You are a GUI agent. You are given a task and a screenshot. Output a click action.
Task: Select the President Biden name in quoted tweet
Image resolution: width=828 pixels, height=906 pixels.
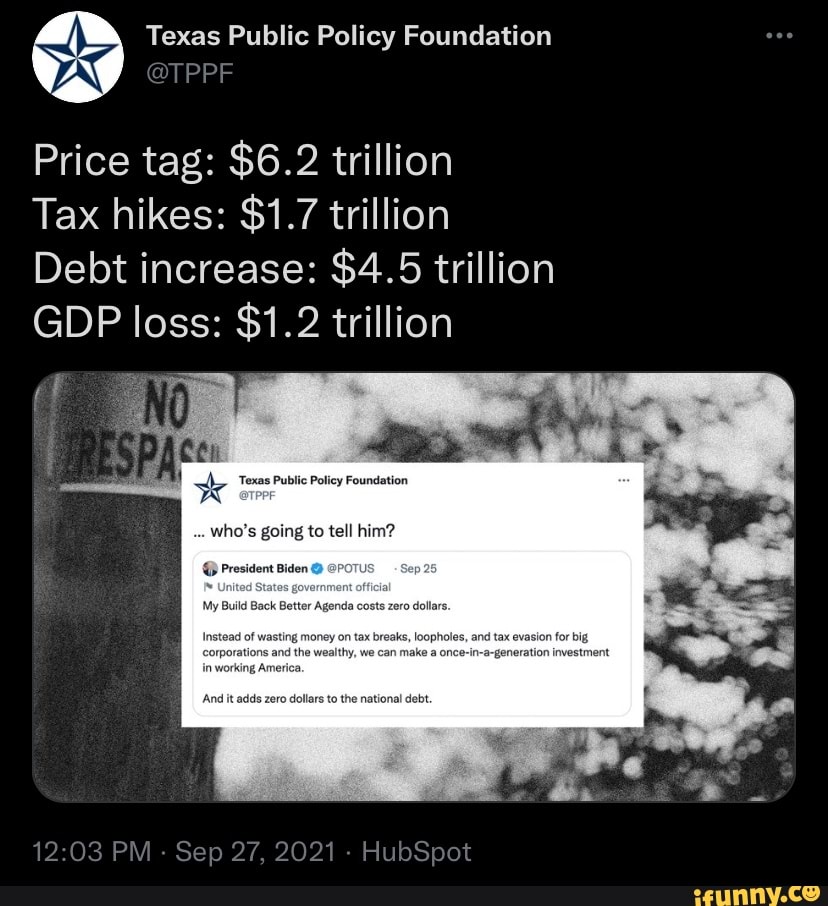[264, 568]
